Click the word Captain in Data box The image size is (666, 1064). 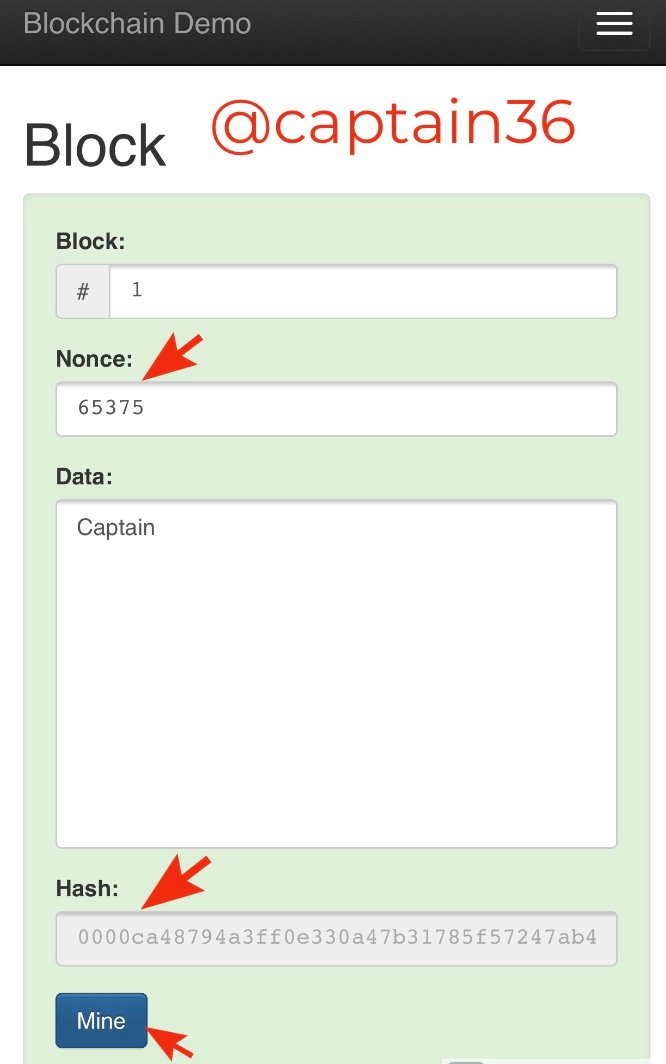pyautogui.click(x=116, y=527)
